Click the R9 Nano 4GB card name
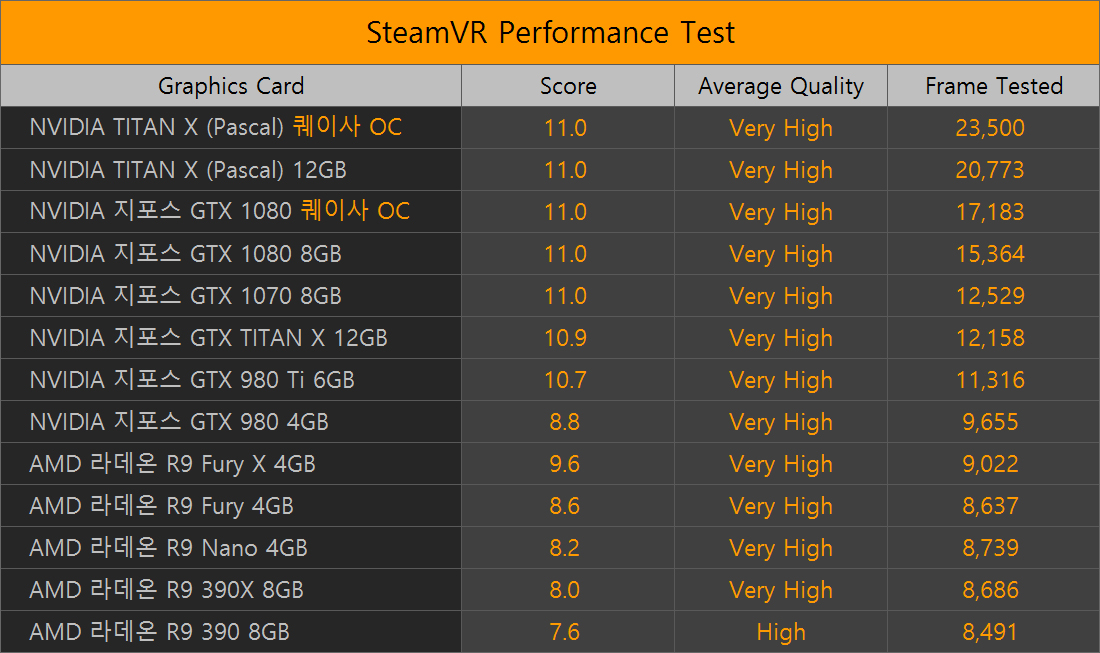 [168, 548]
